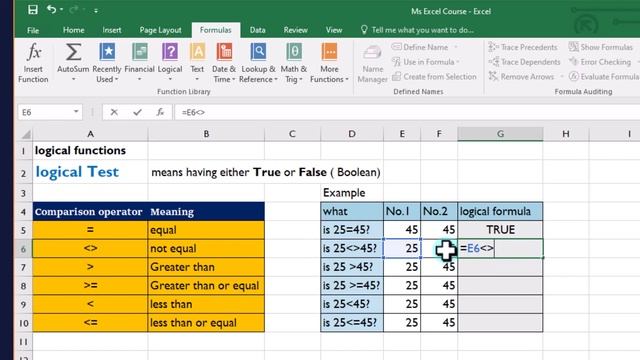Screen dimensions: 640x360
Task: Click Create from Selection
Action: coord(434,77)
